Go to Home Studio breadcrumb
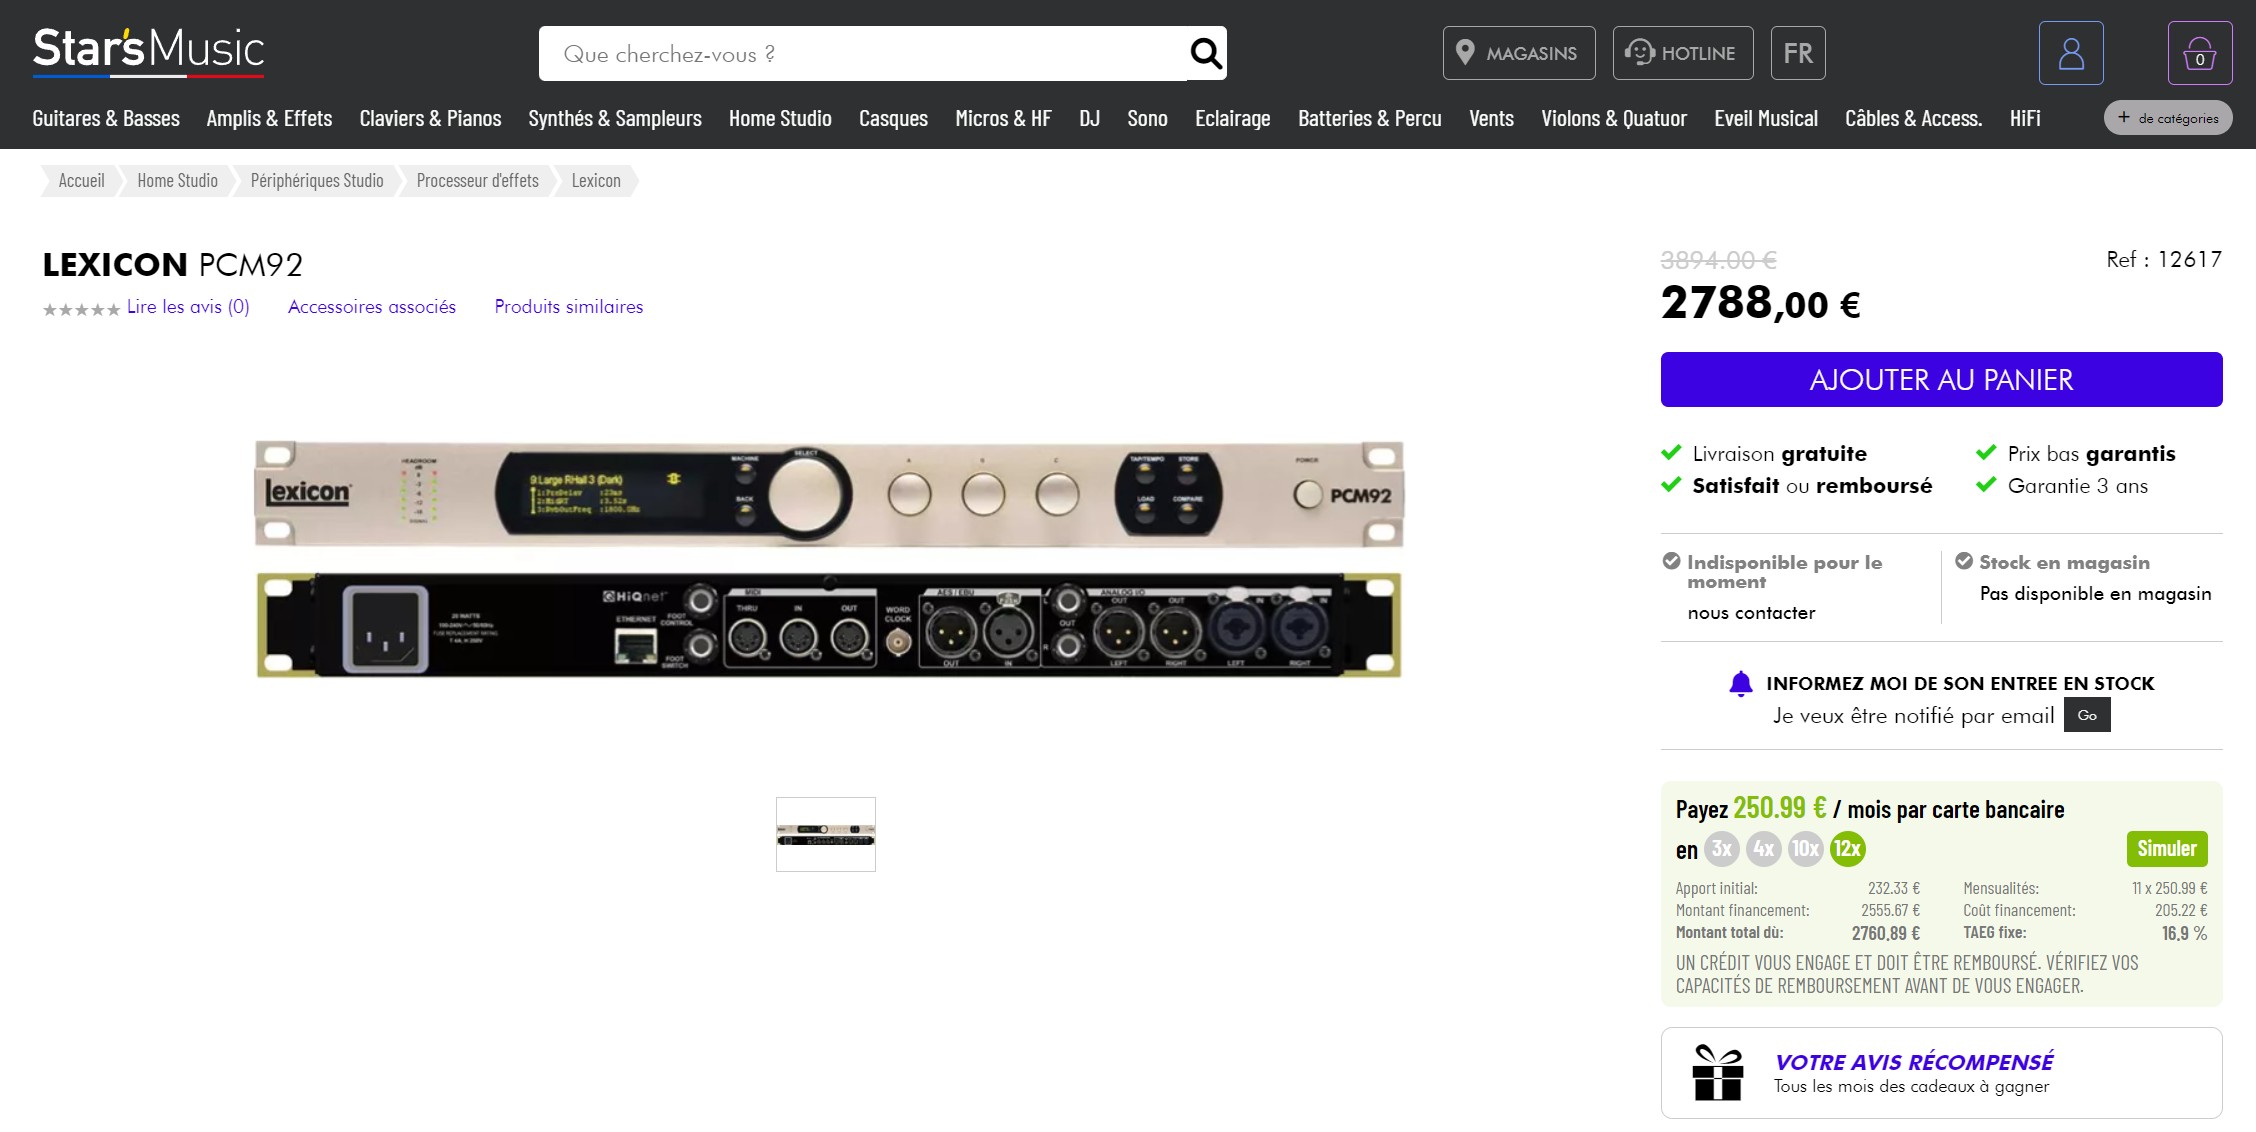The width and height of the screenshot is (2256, 1132). (177, 181)
